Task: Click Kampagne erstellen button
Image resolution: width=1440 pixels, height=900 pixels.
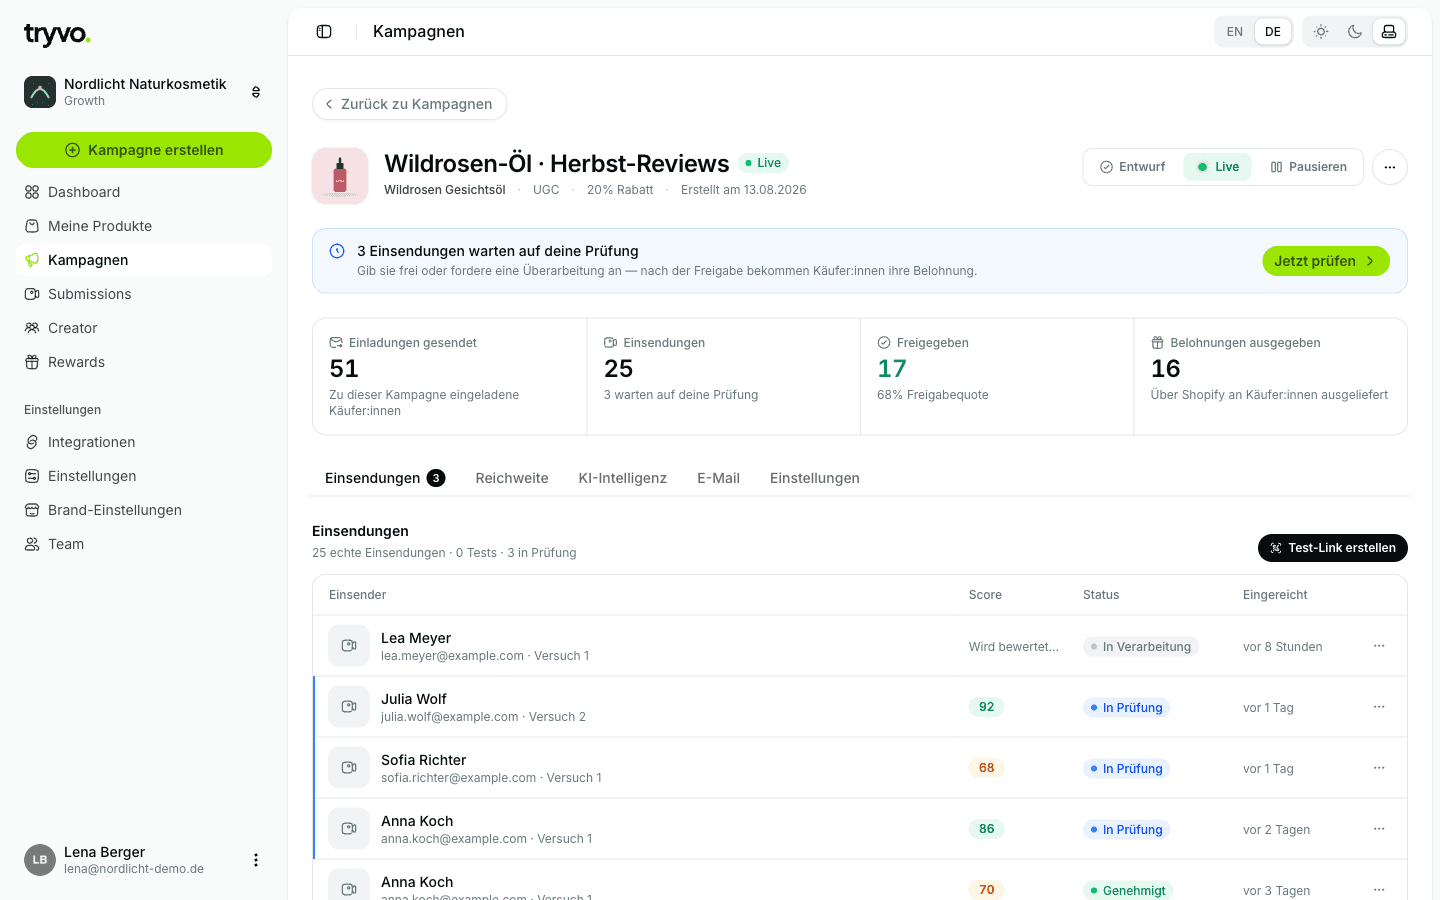Action: click(144, 150)
